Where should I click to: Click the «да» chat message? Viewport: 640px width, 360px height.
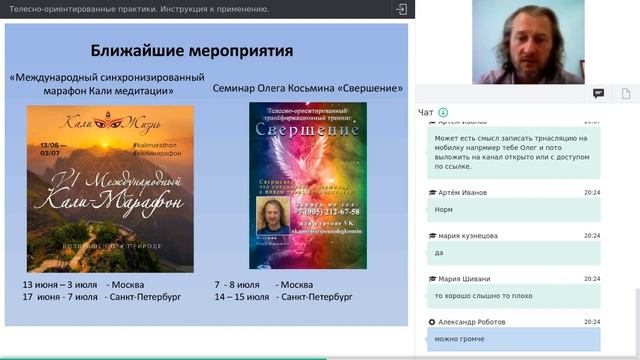(x=514, y=253)
